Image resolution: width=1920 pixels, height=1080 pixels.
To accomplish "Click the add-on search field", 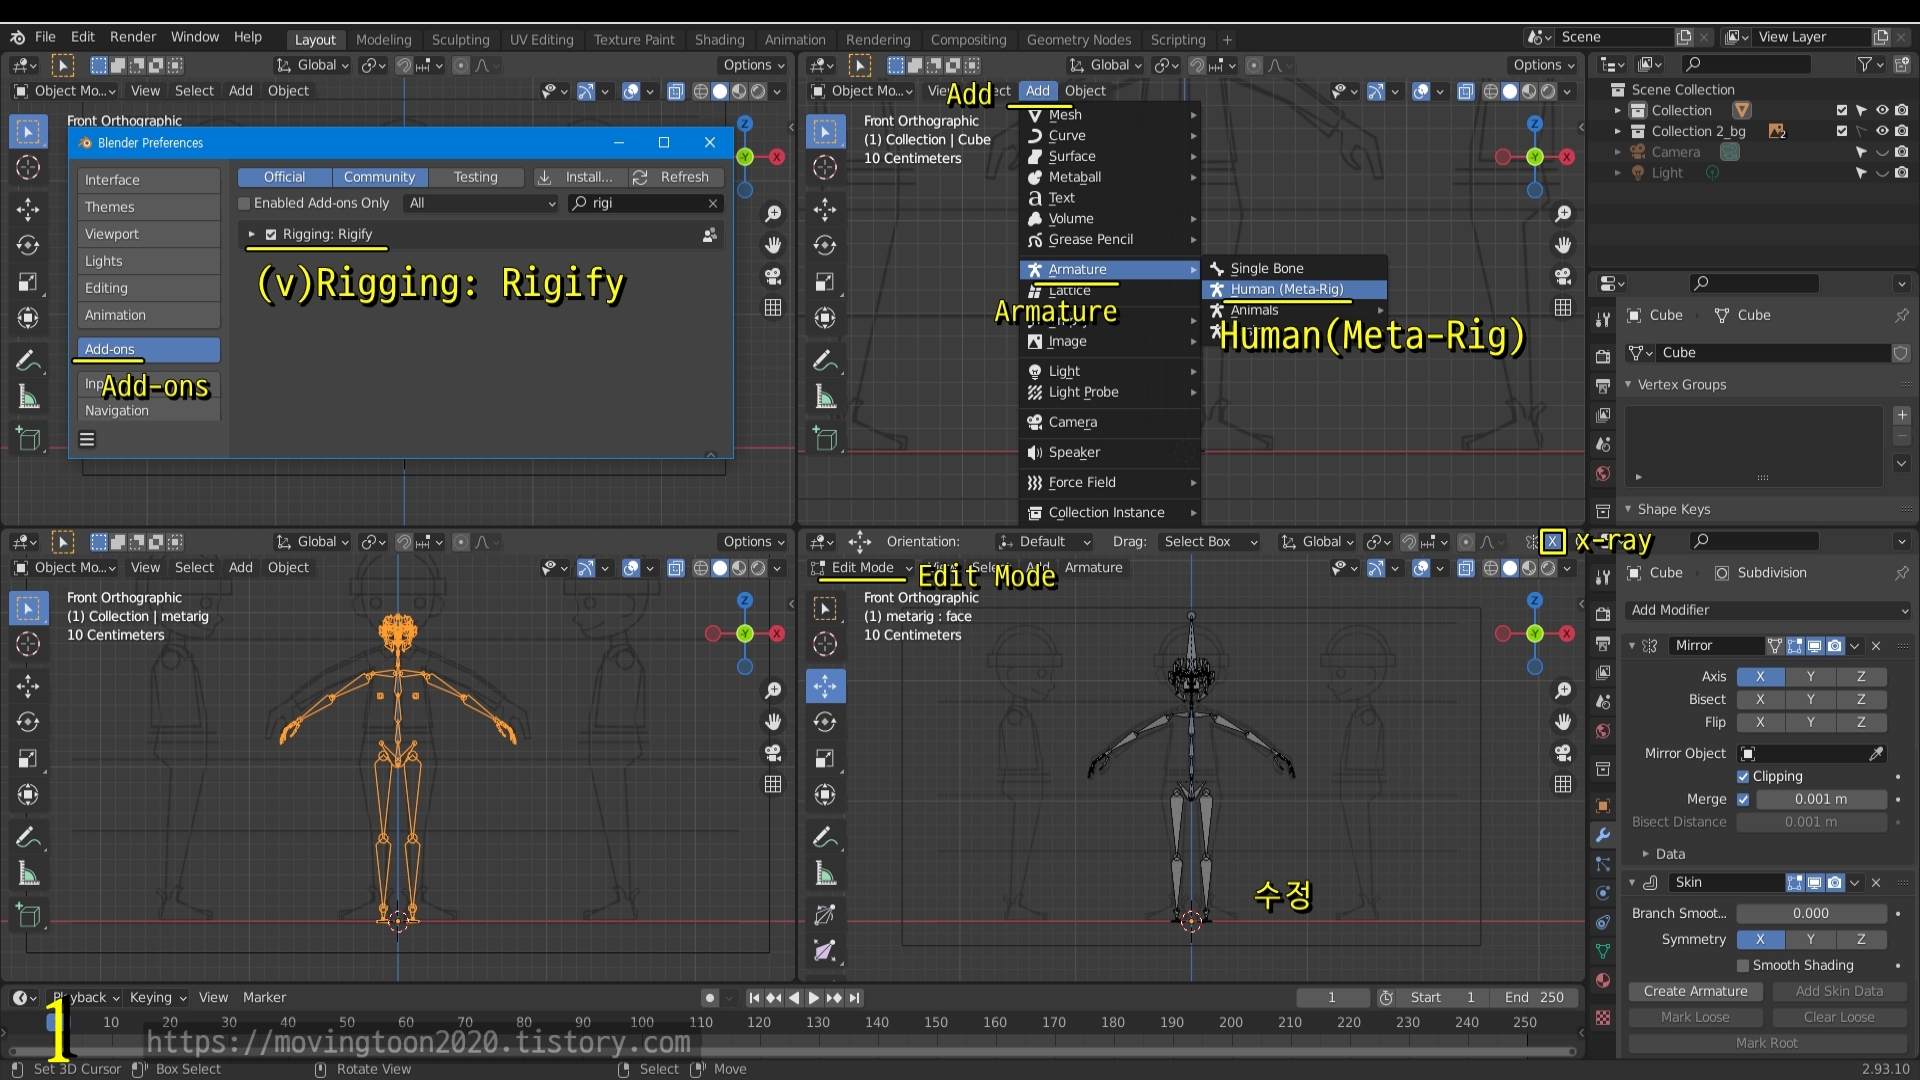I will [645, 203].
